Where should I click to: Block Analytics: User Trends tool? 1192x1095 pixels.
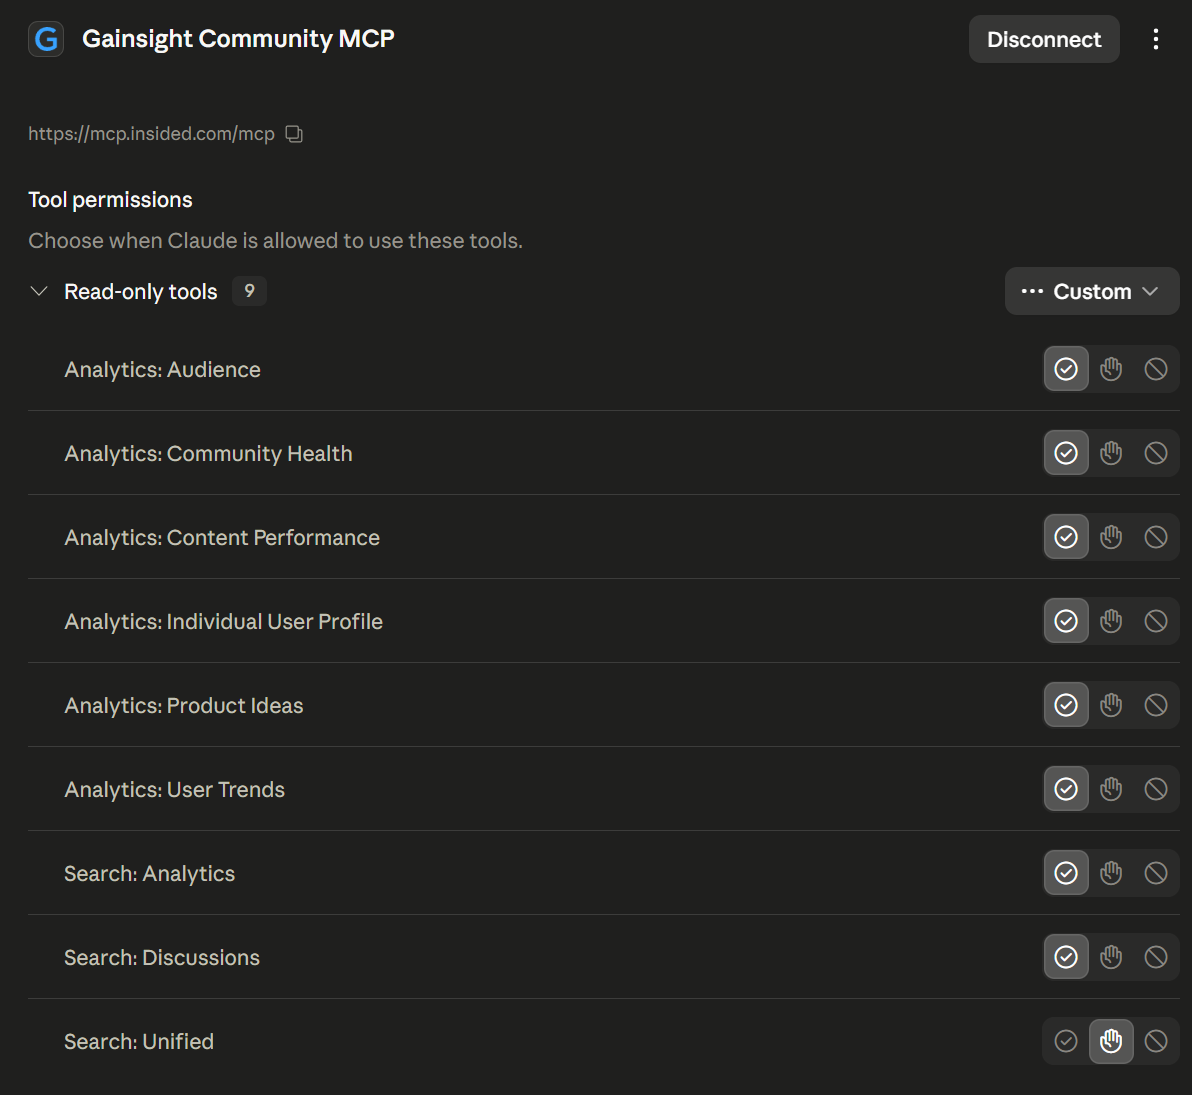[x=1156, y=789]
